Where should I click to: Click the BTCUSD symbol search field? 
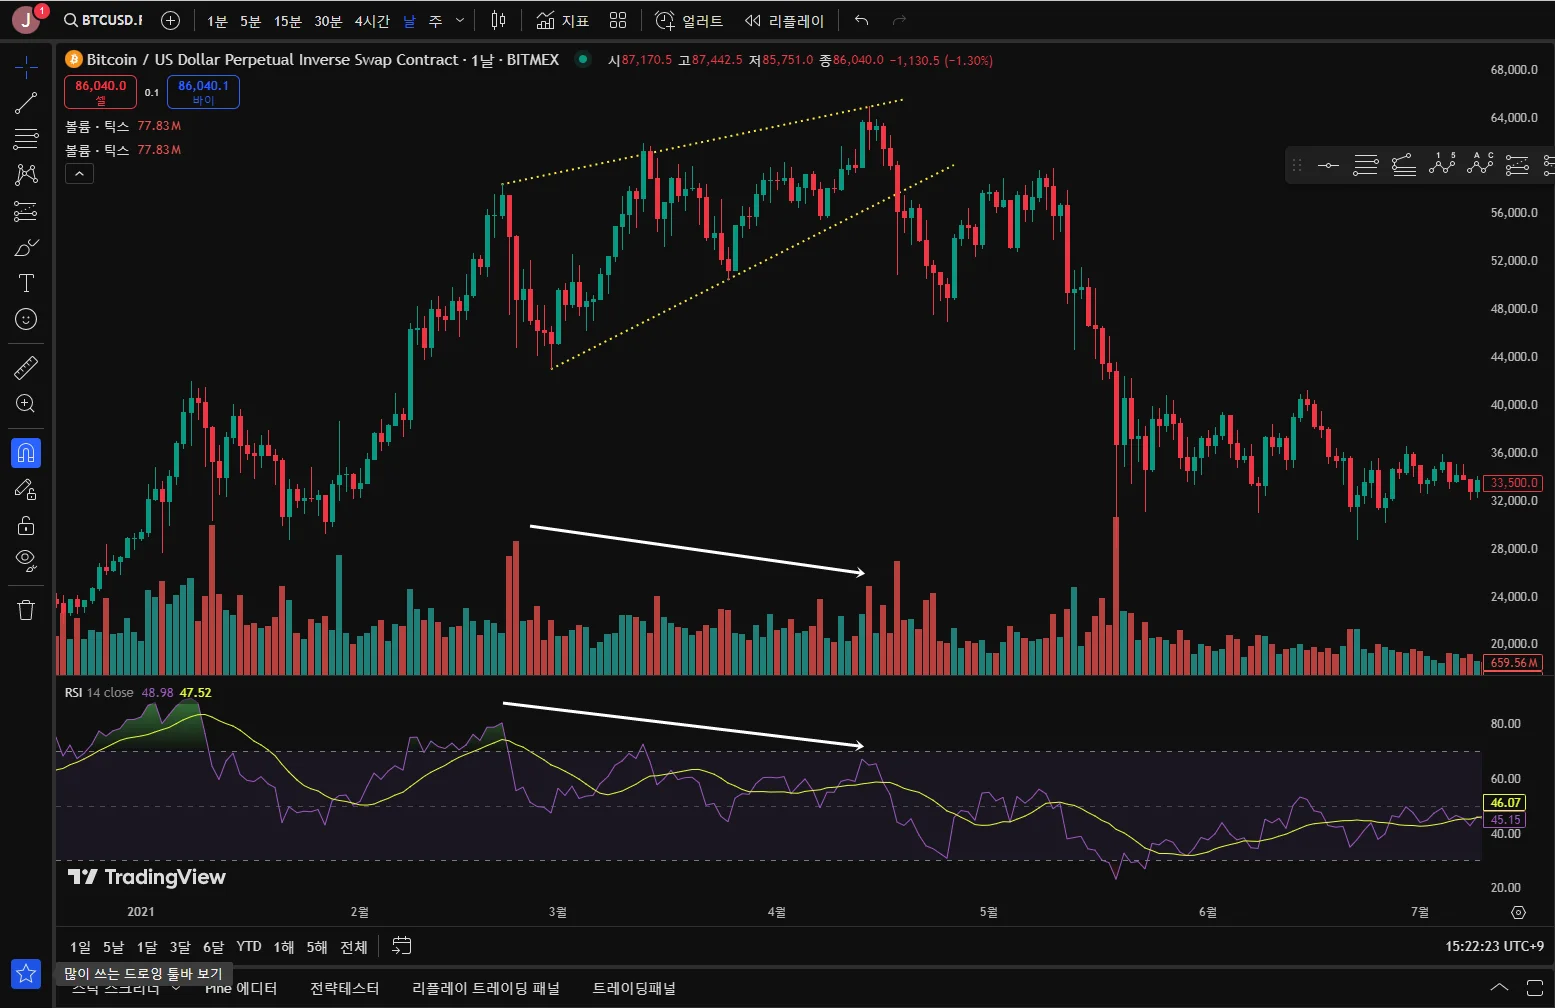103,21
